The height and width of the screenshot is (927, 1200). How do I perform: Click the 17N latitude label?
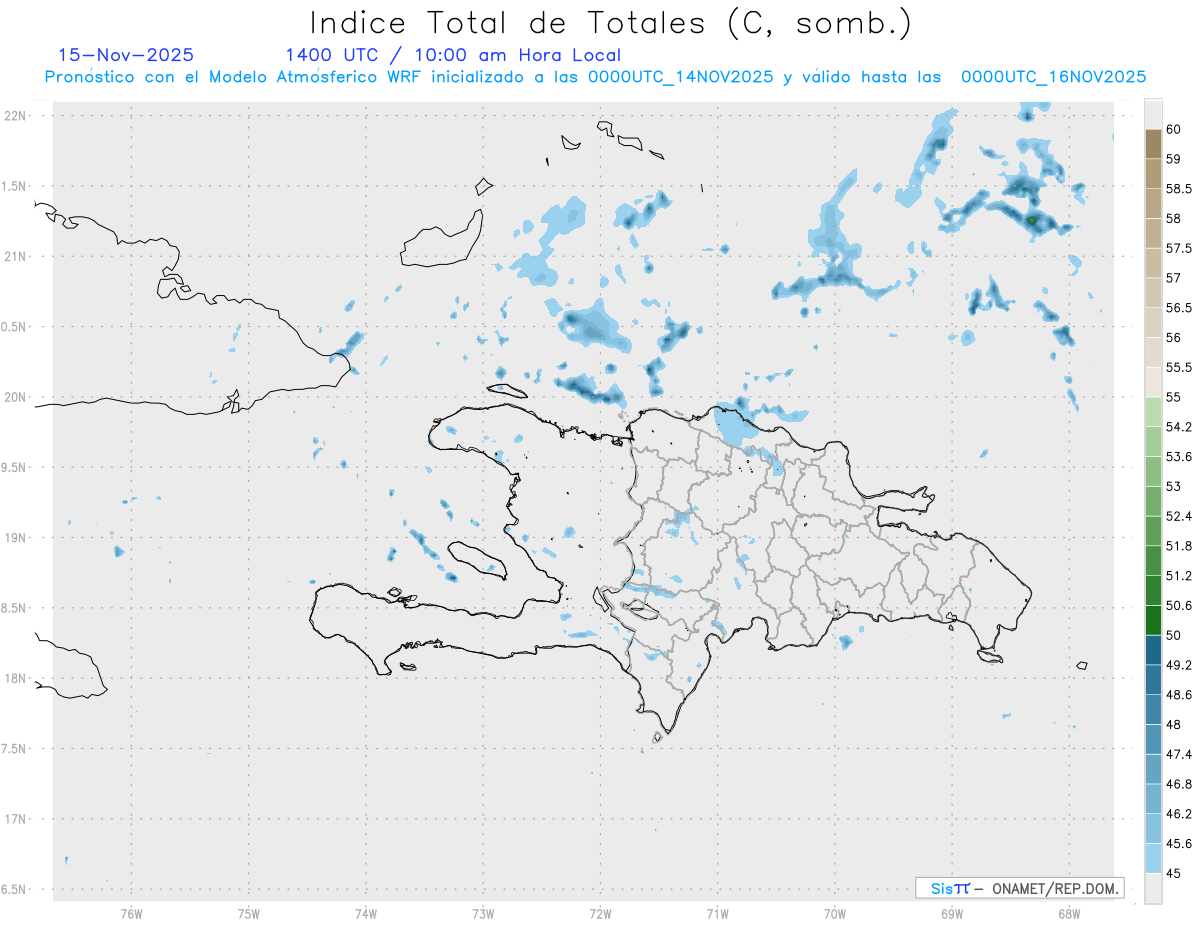14,819
